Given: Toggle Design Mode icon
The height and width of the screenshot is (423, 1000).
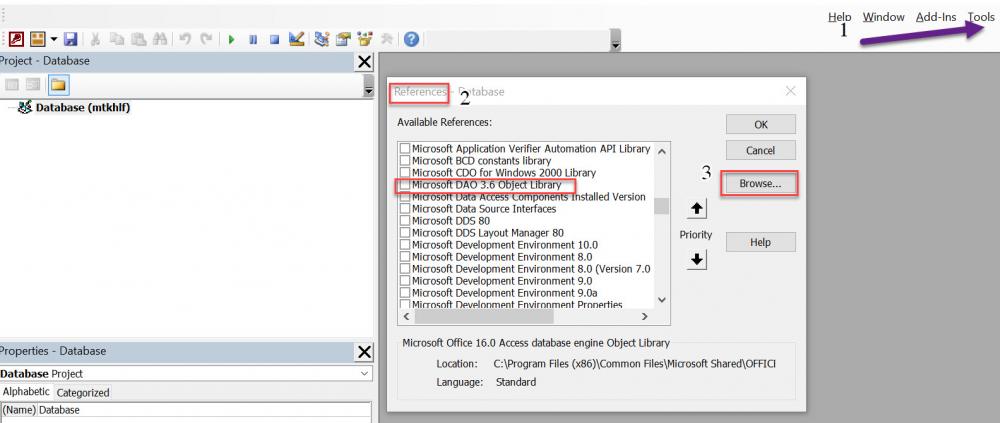Looking at the screenshot, I should coord(296,40).
